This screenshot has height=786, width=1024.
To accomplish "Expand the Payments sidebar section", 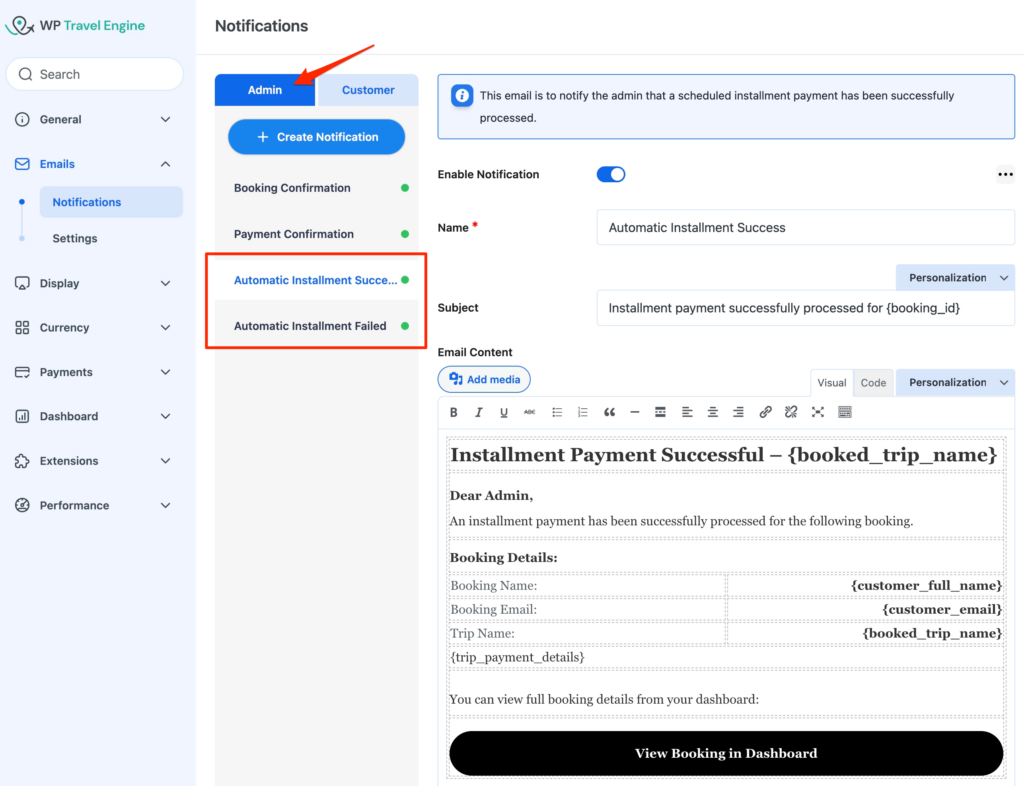I will [93, 372].
